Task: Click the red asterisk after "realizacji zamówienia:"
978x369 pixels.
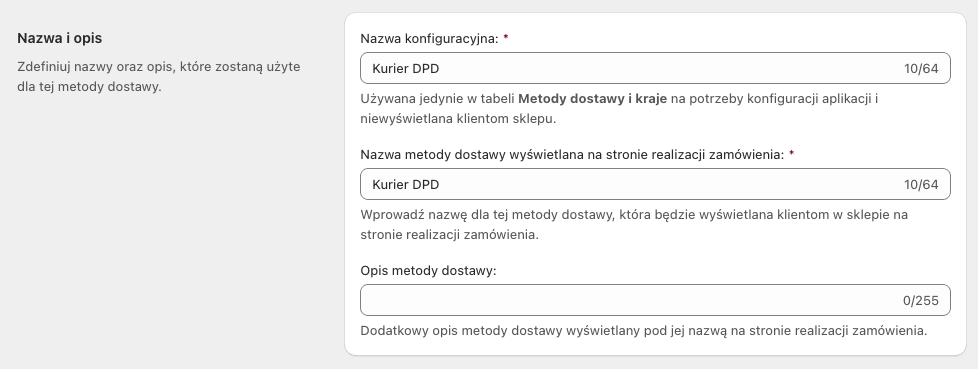Action: tap(792, 154)
